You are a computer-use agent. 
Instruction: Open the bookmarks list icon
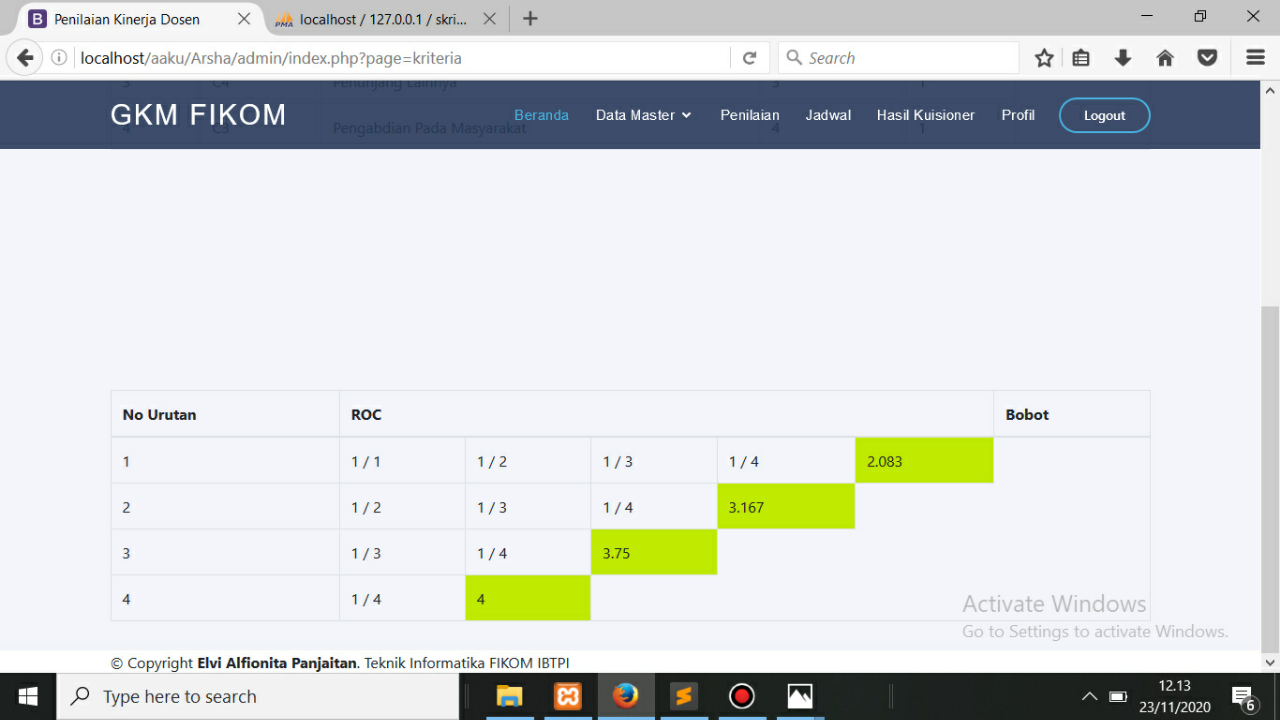[1081, 58]
